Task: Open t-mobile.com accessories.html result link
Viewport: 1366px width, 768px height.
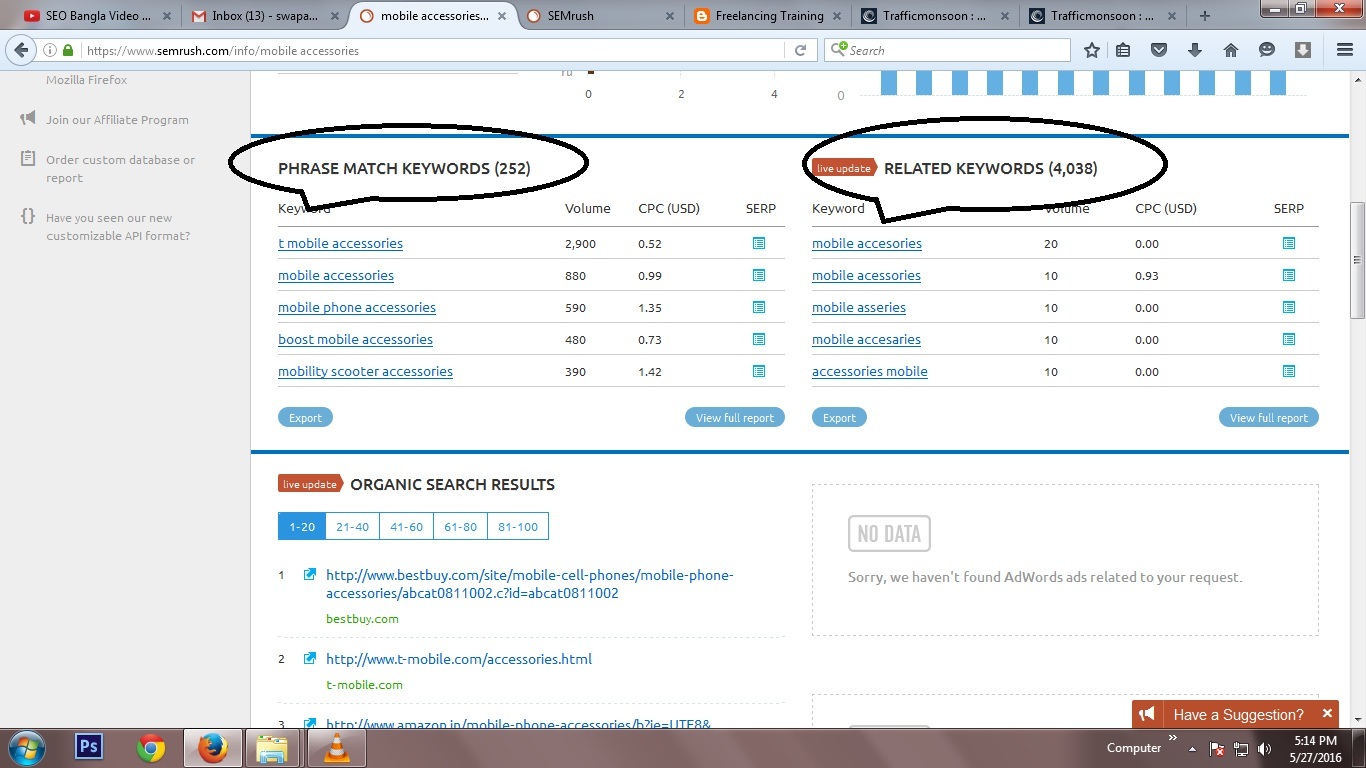Action: pos(459,659)
